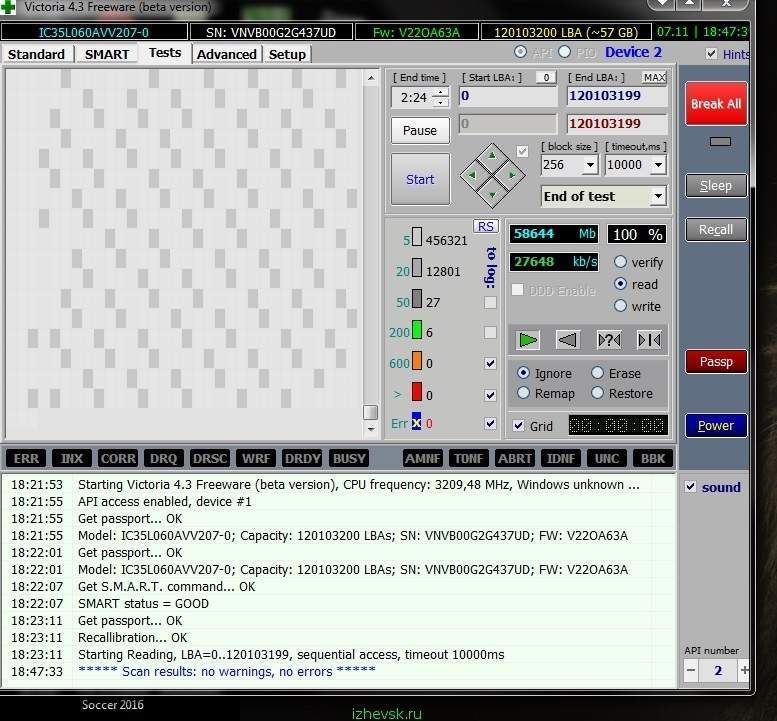Image resolution: width=777 pixels, height=721 pixels.
Task: Select the verify radio button
Action: [x=621, y=262]
